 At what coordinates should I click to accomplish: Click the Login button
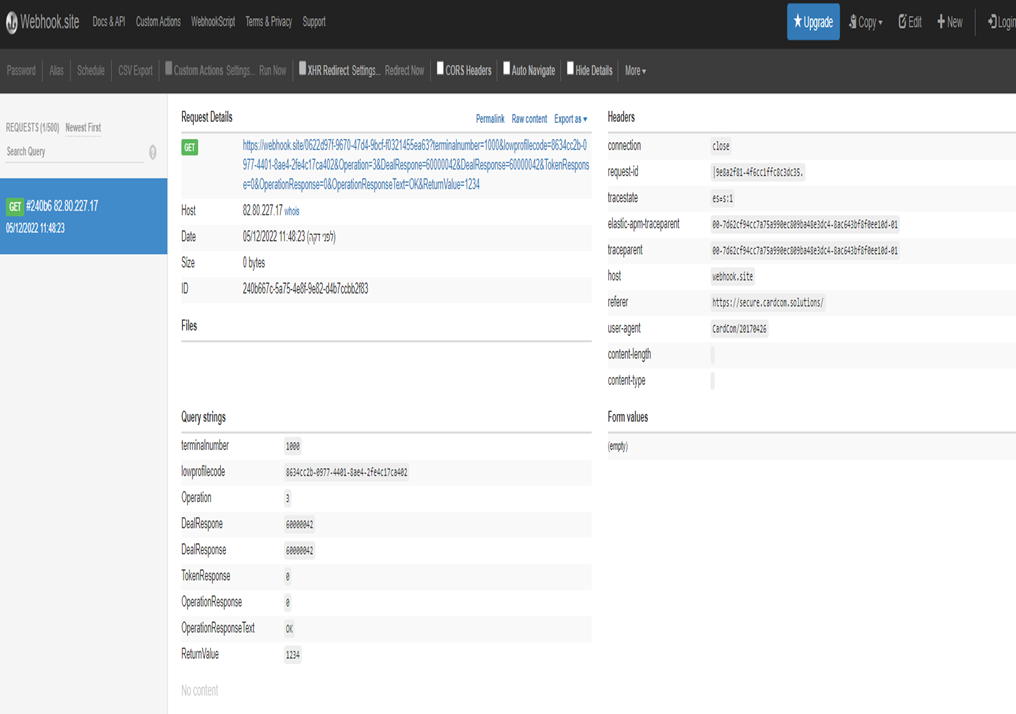[1001, 22]
